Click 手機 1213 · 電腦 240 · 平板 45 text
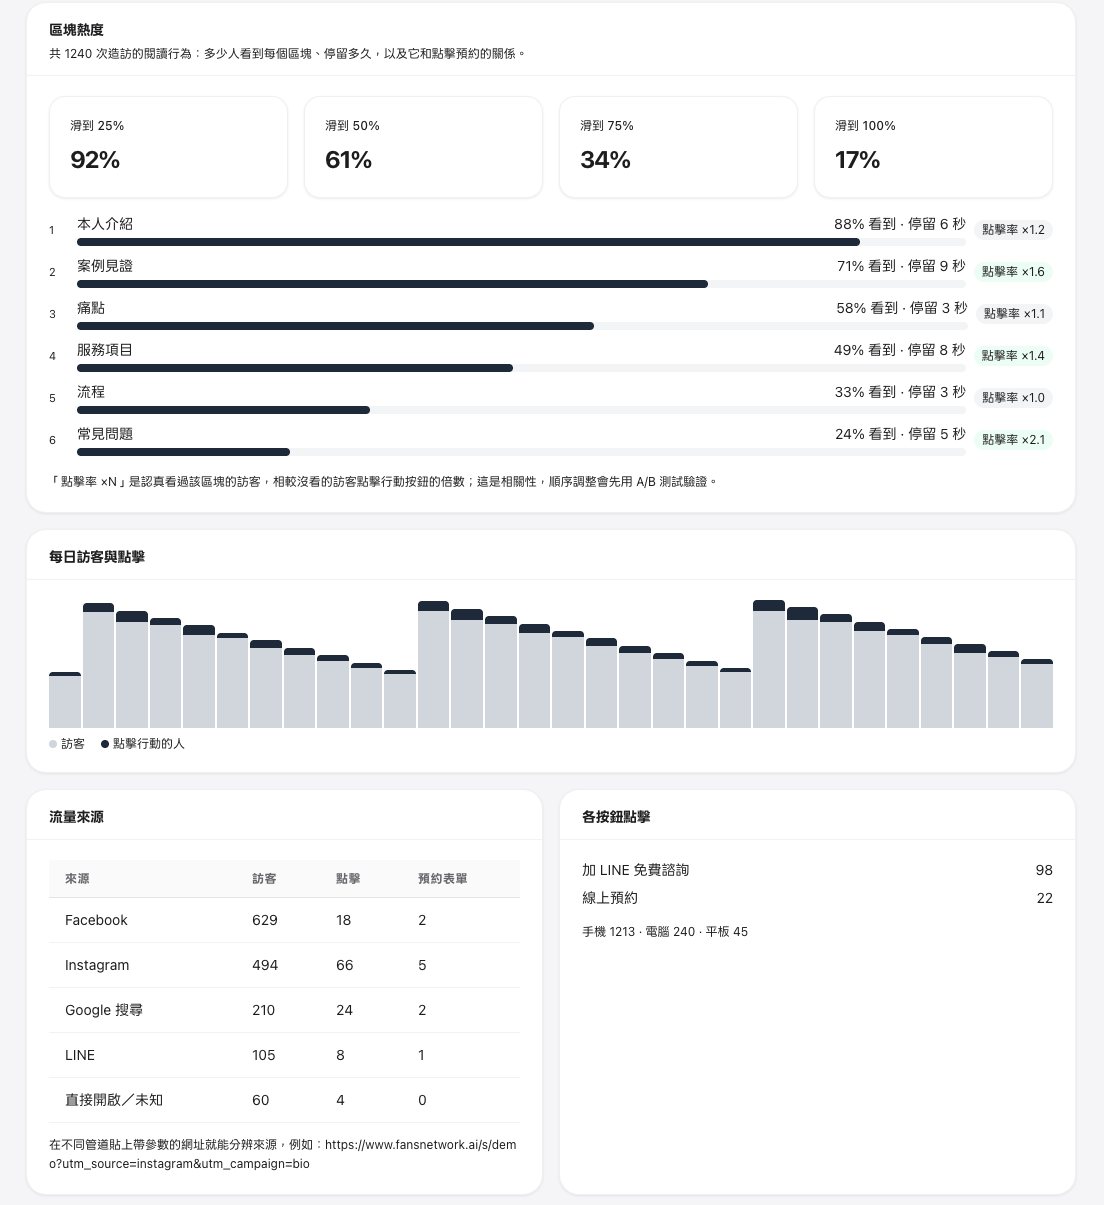 tap(665, 932)
